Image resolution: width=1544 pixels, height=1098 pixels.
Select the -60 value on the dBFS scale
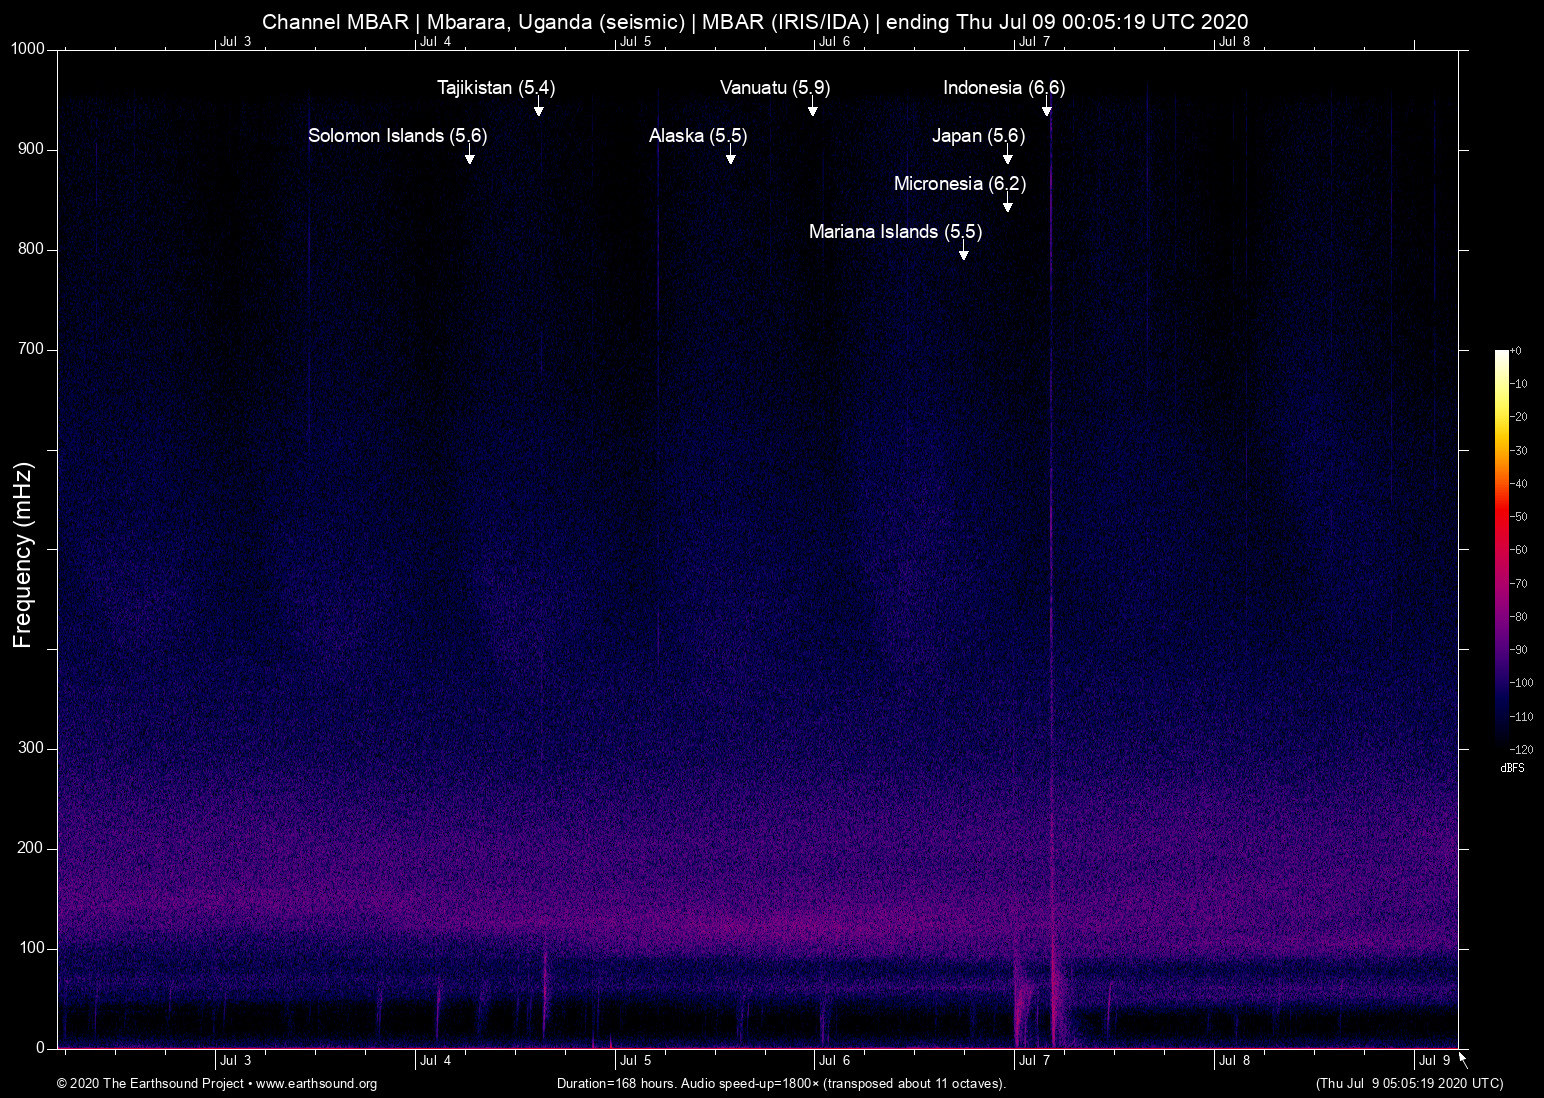point(1519,550)
